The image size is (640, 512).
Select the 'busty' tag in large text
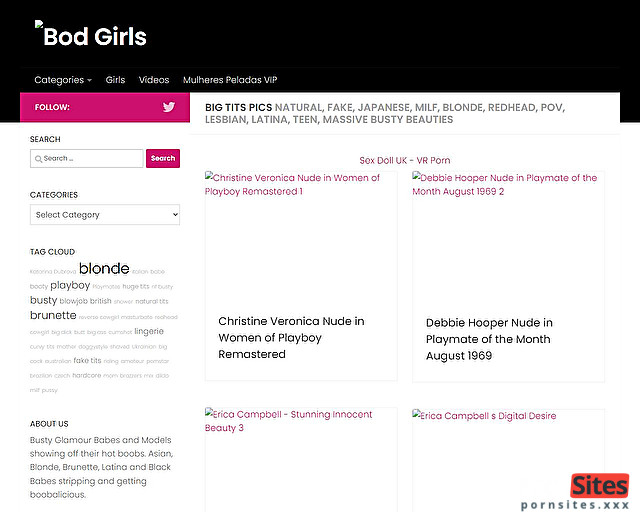[43, 300]
